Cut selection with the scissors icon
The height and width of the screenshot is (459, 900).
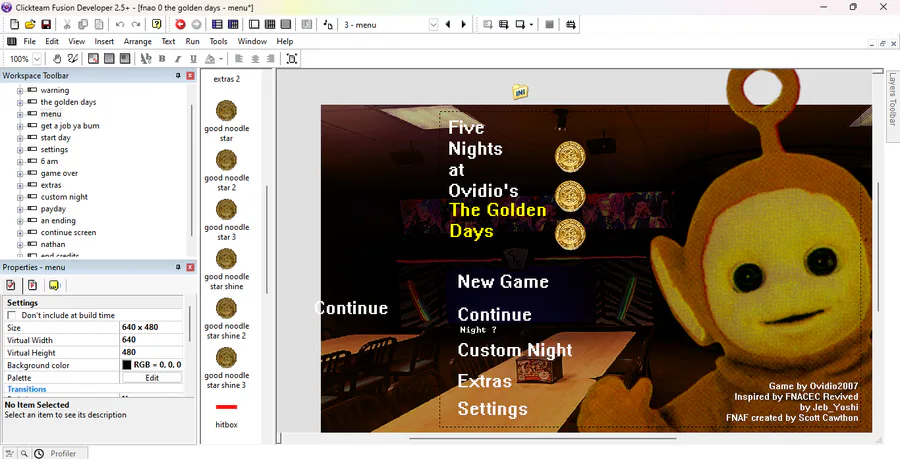[67, 25]
